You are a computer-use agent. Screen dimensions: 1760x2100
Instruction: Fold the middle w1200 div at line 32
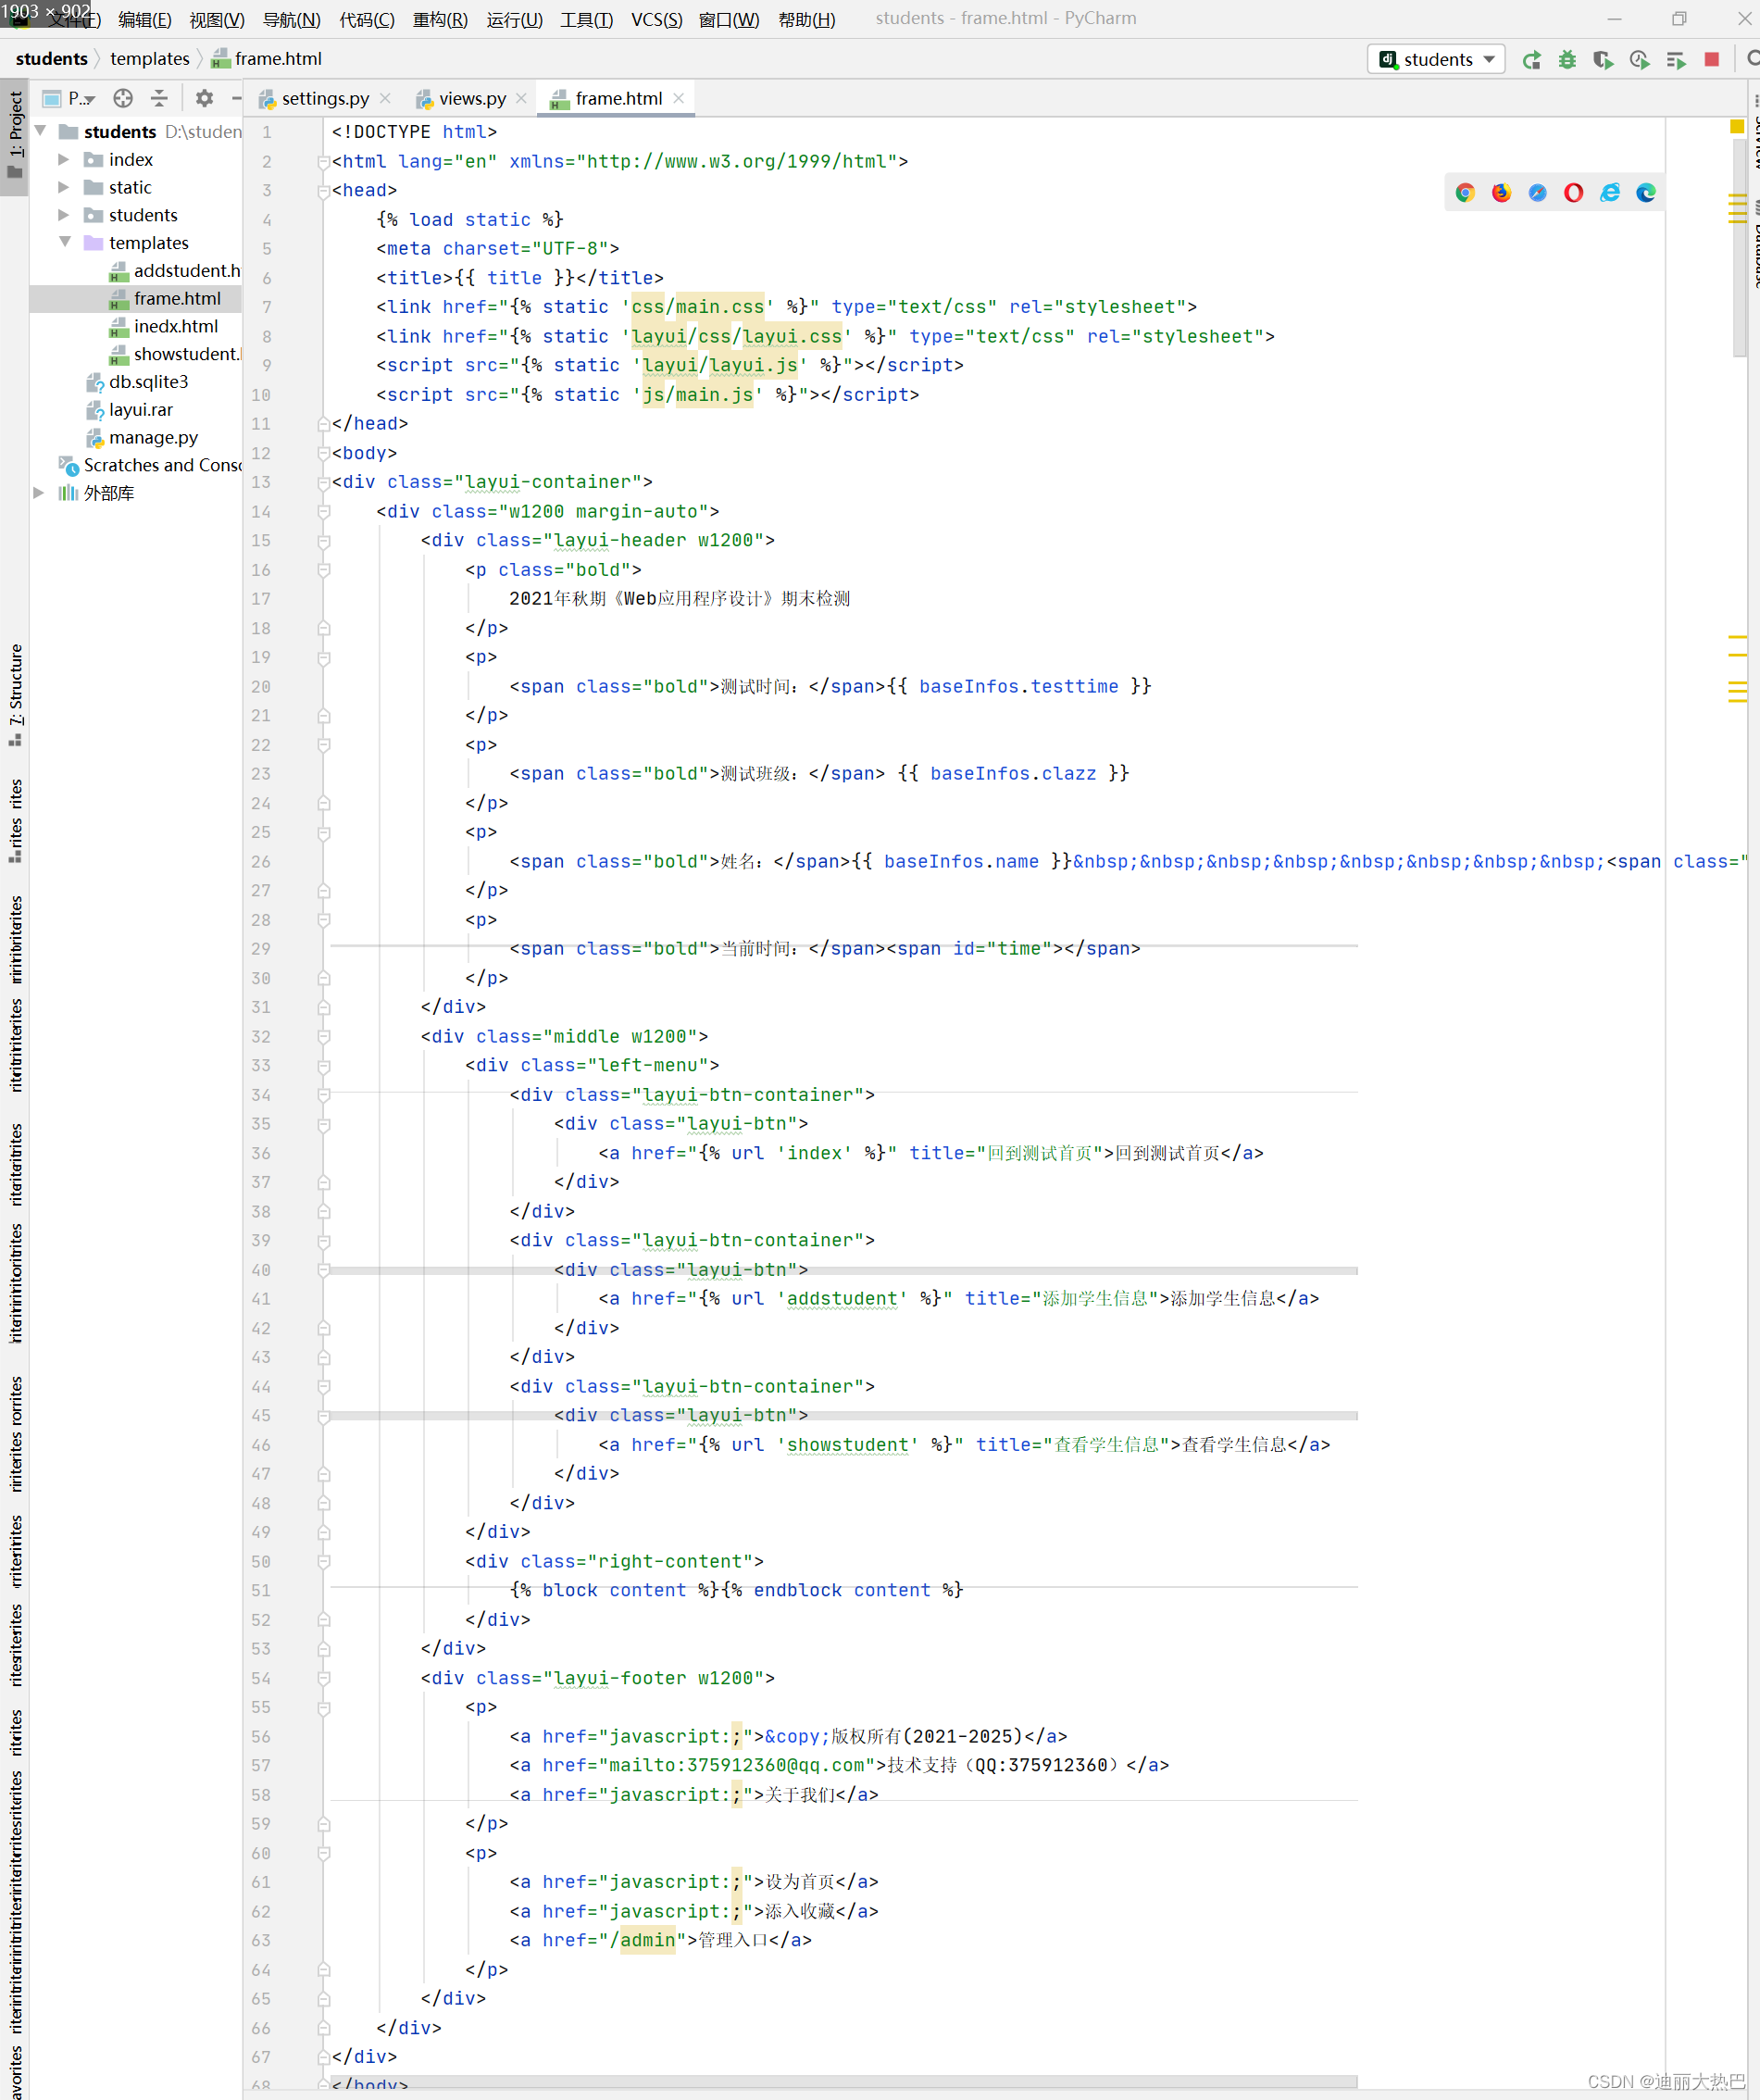tap(324, 1037)
